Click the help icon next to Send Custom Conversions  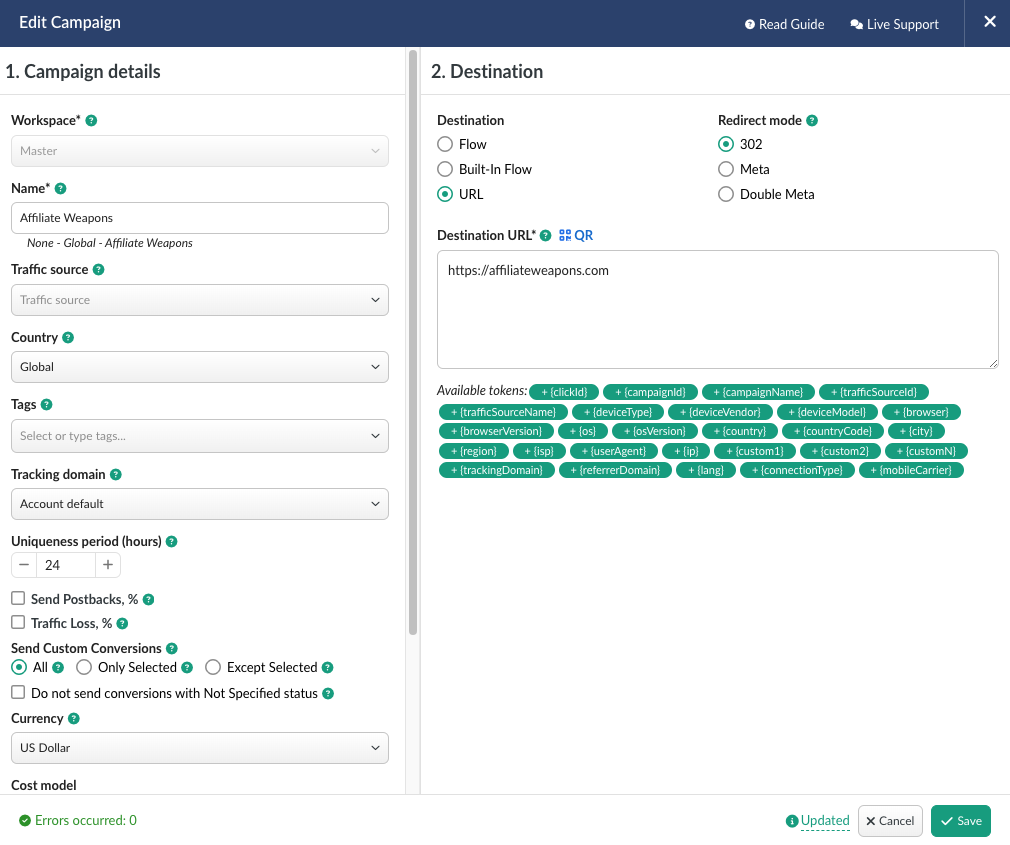click(x=171, y=649)
